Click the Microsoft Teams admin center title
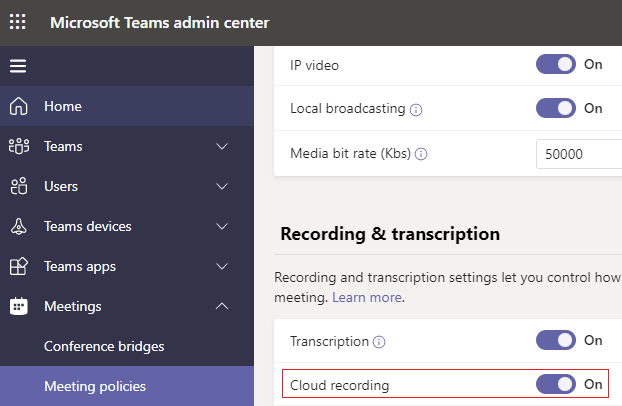Screen dimensions: 622x406 coord(159,23)
